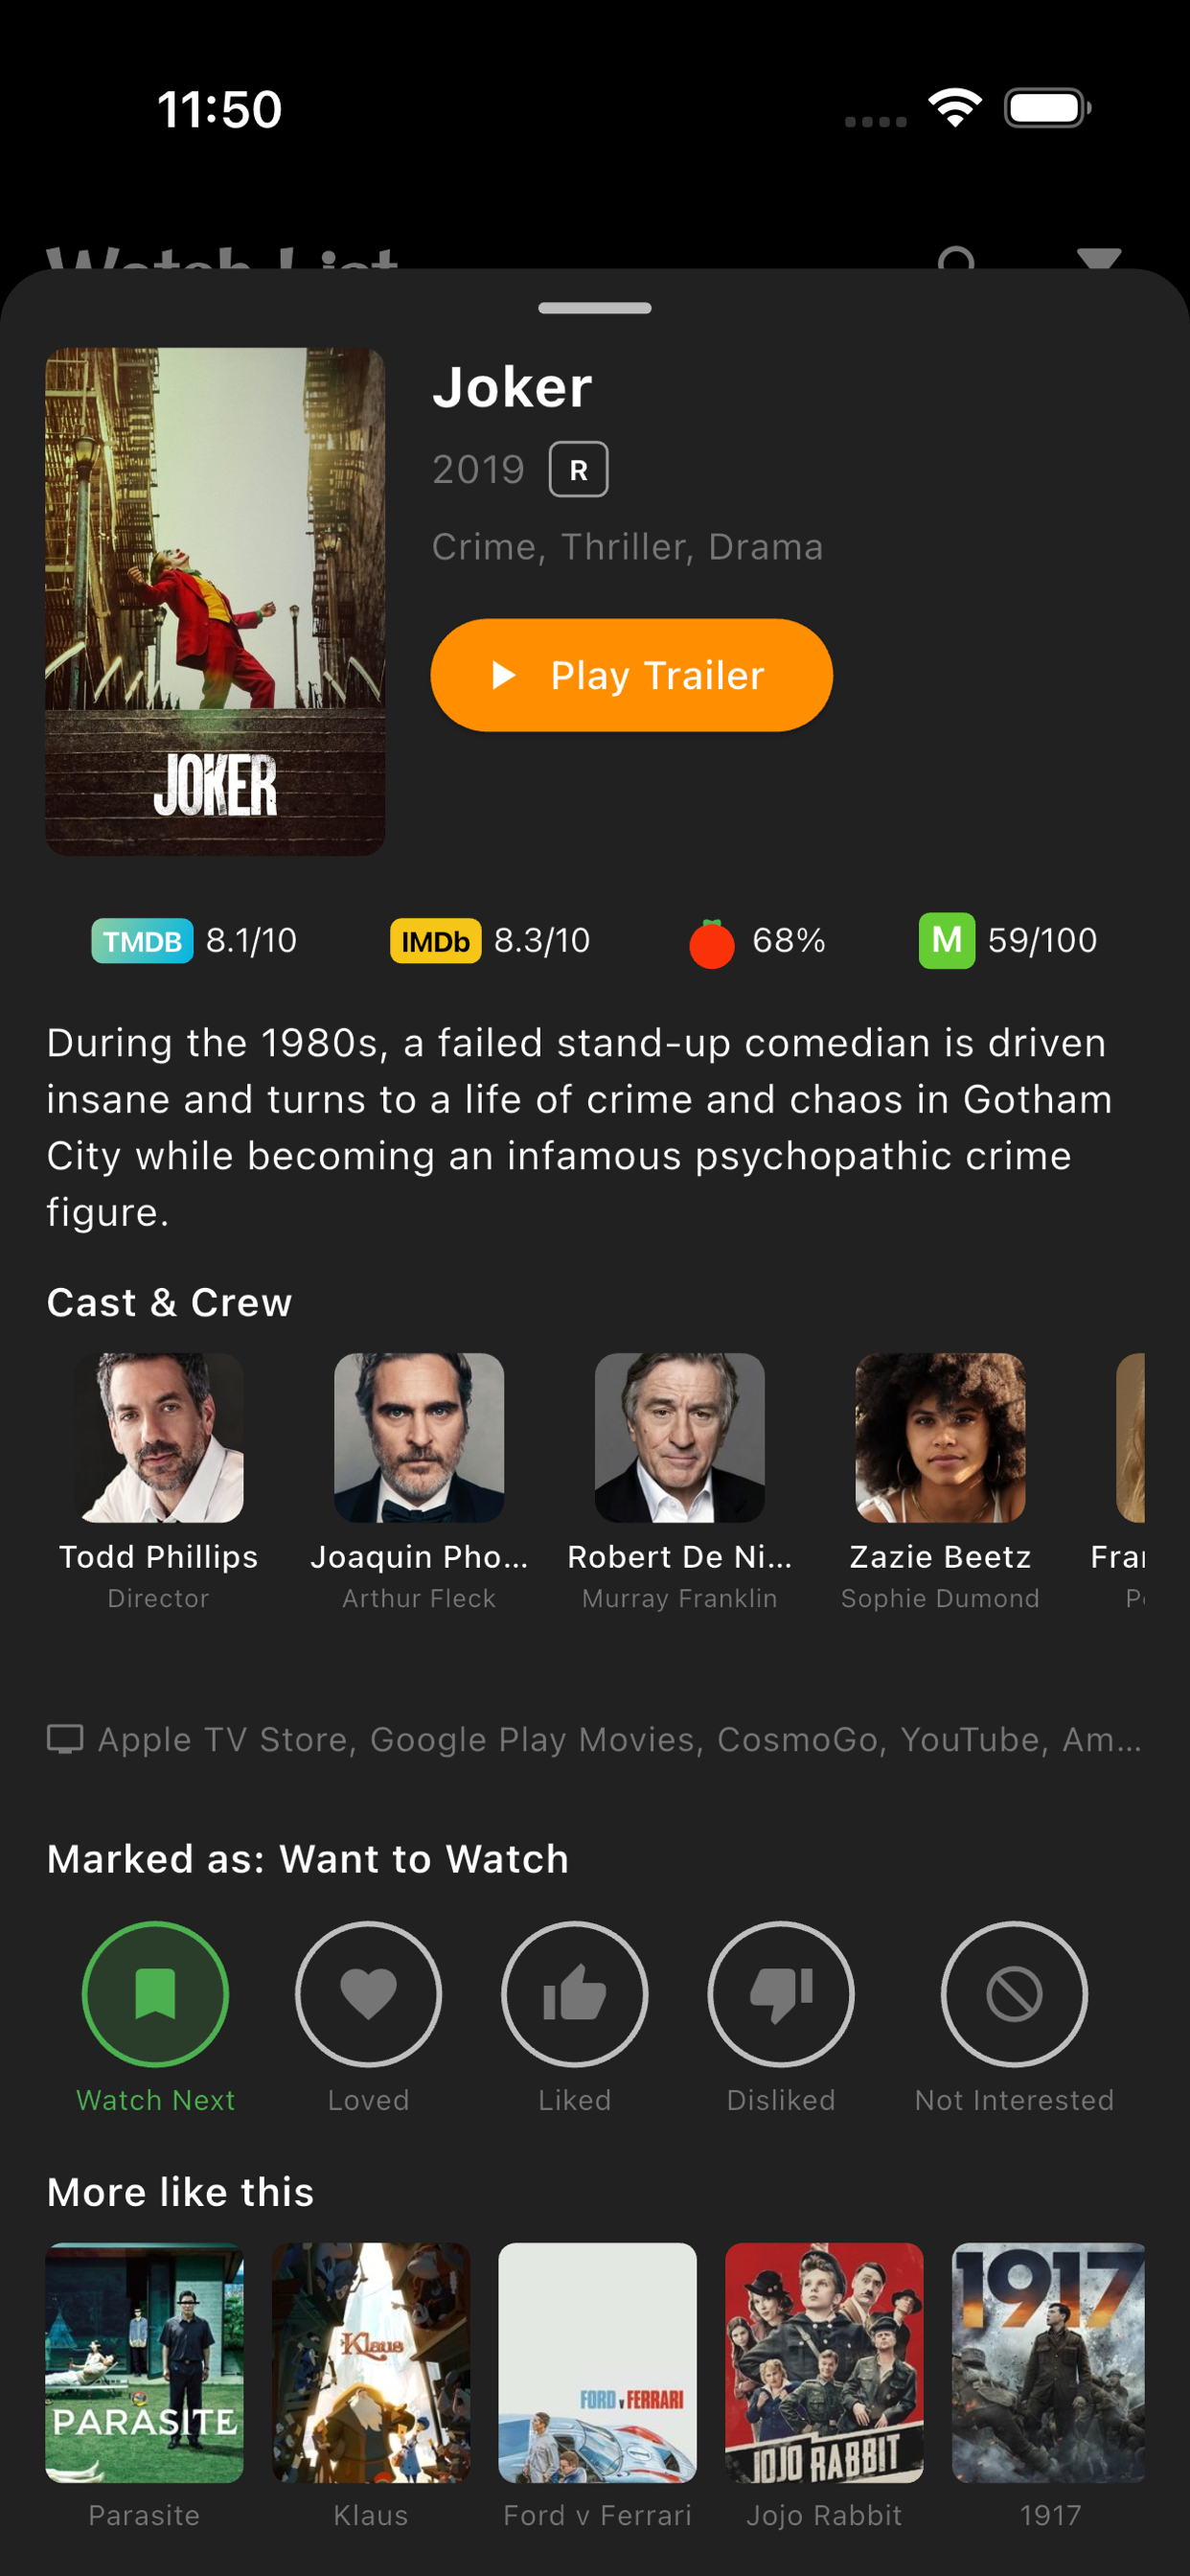Viewport: 1190px width, 2576px height.
Task: Open Joaquin Phoenix's cast profile
Action: [419, 1480]
